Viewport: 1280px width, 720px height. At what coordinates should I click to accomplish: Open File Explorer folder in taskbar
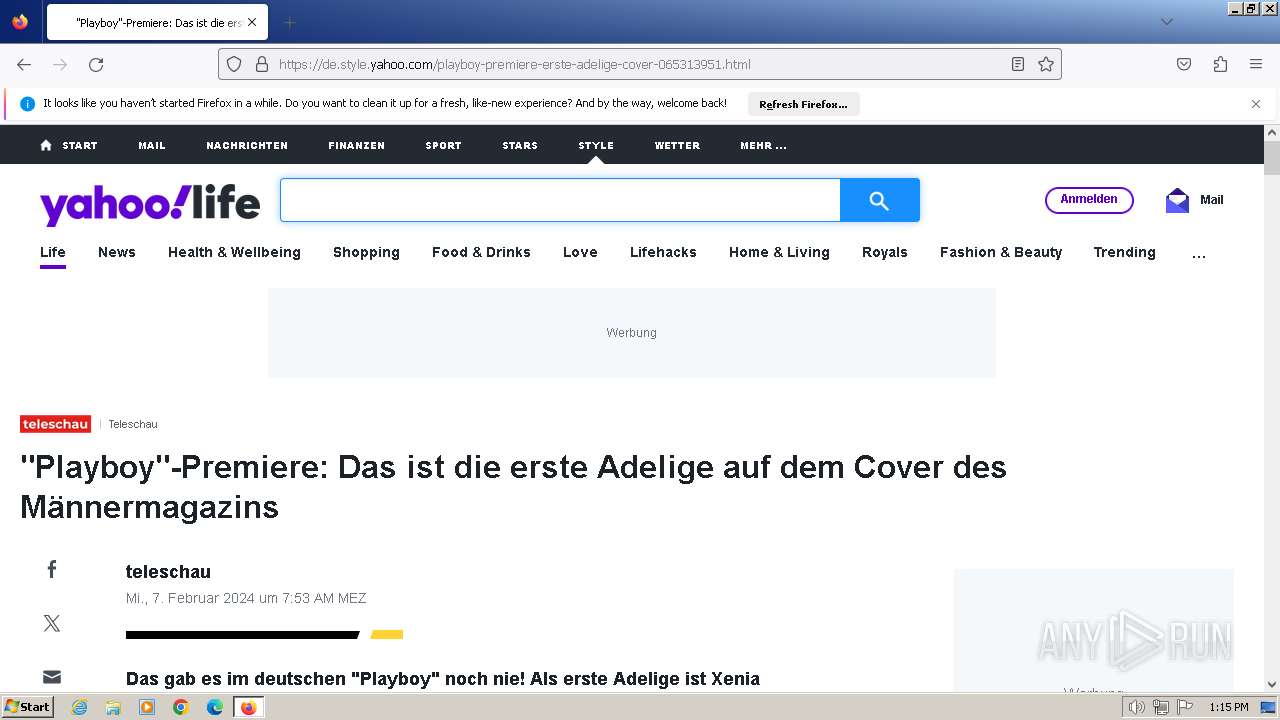pyautogui.click(x=113, y=707)
